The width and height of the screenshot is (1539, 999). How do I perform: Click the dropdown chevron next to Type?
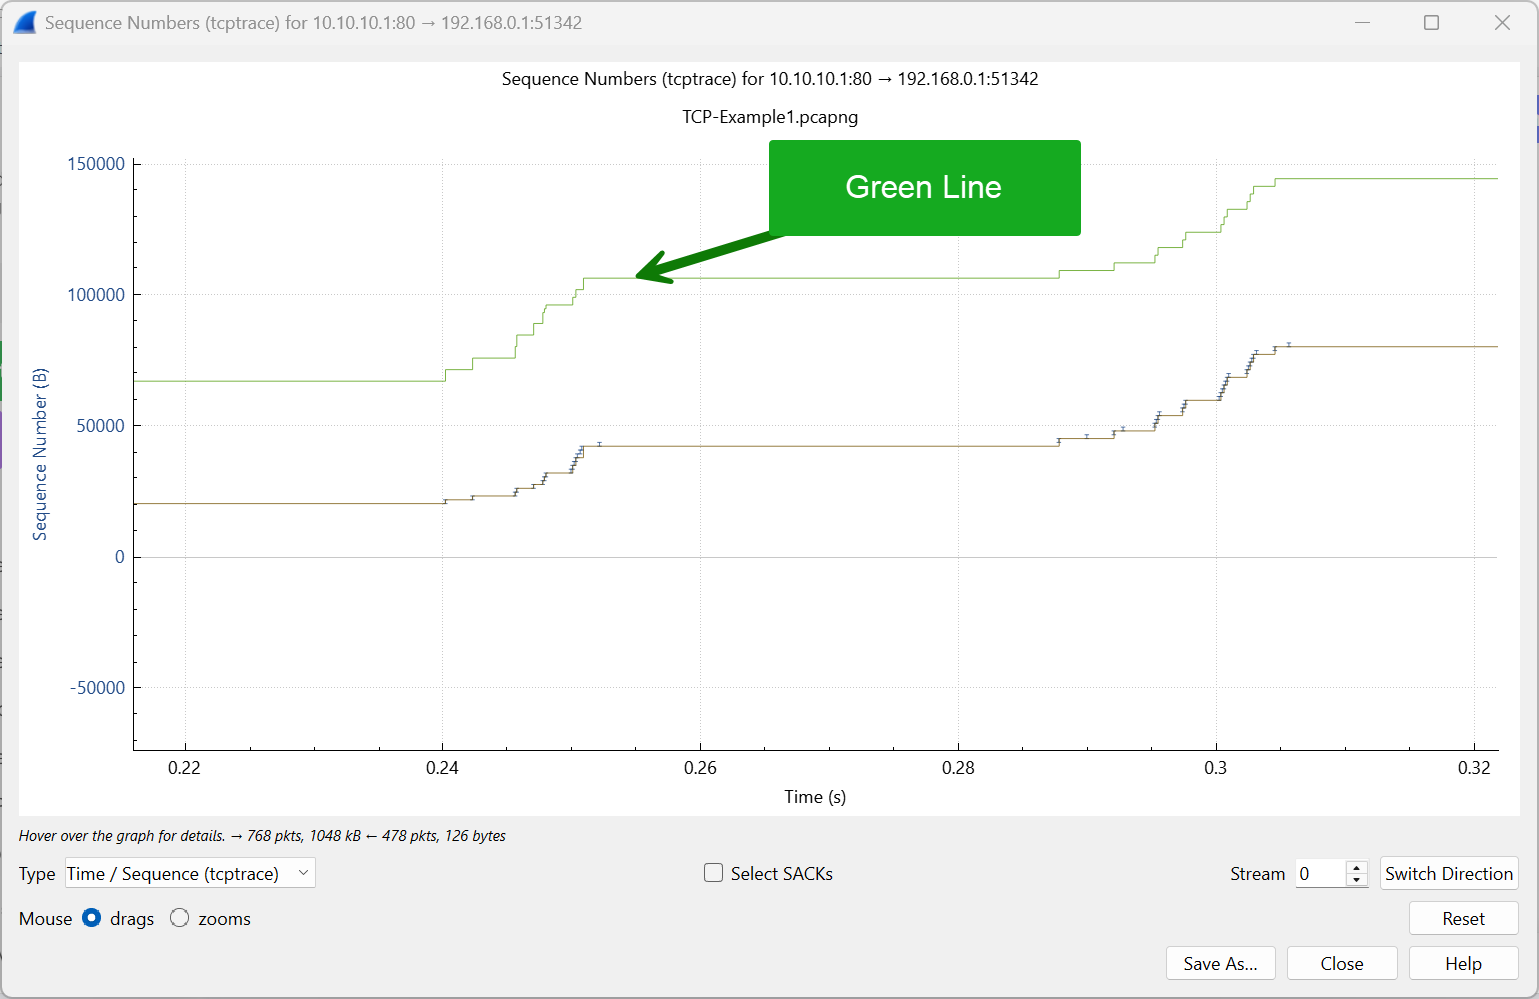click(x=303, y=873)
